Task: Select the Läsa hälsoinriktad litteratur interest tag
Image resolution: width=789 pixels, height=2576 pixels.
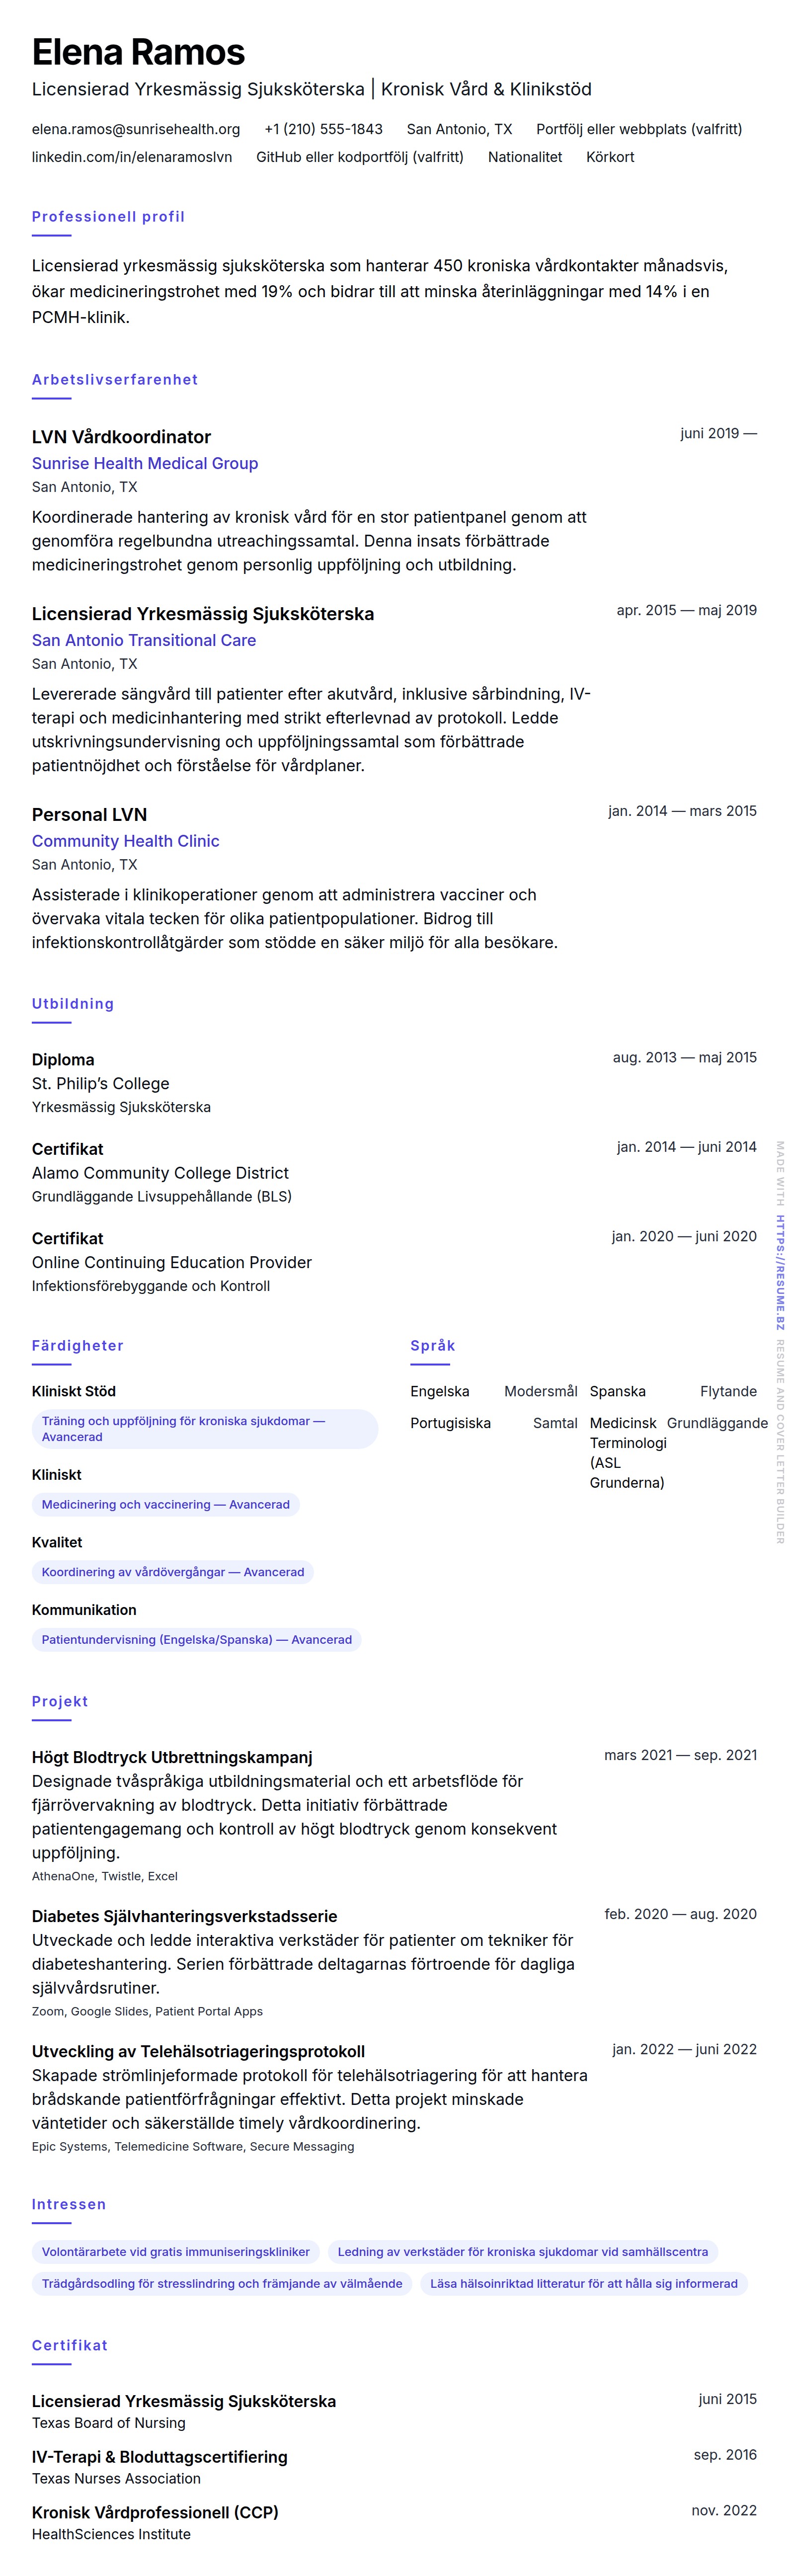Action: (584, 2283)
